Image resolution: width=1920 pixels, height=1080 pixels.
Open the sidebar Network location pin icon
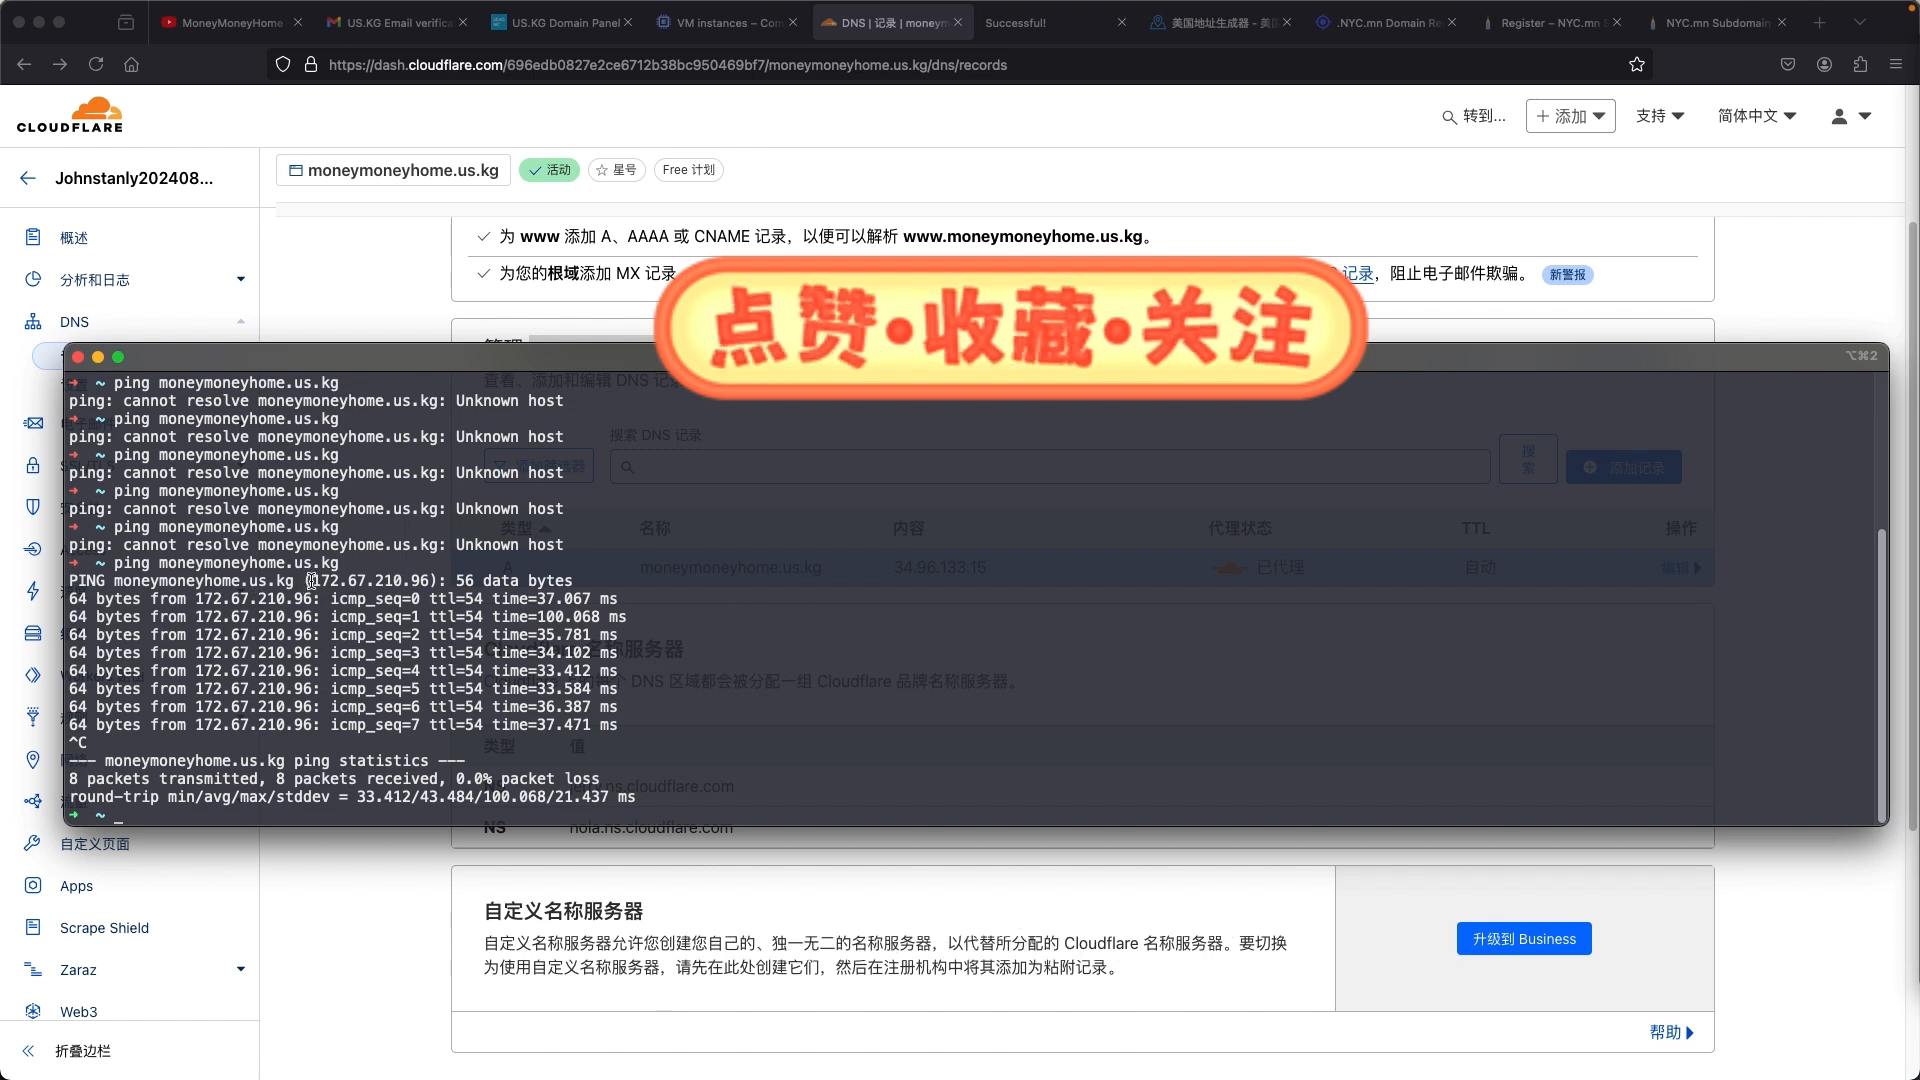(x=33, y=759)
